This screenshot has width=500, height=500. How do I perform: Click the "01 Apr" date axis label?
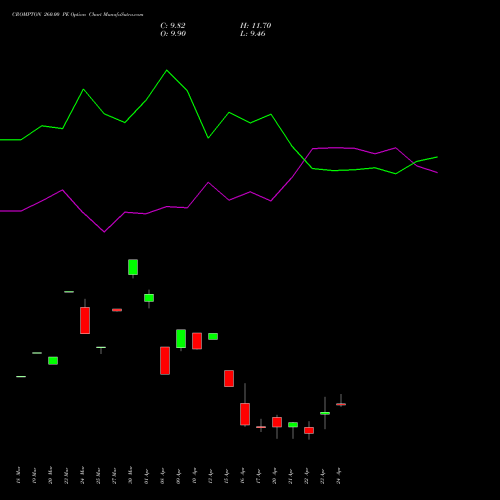tap(146, 475)
